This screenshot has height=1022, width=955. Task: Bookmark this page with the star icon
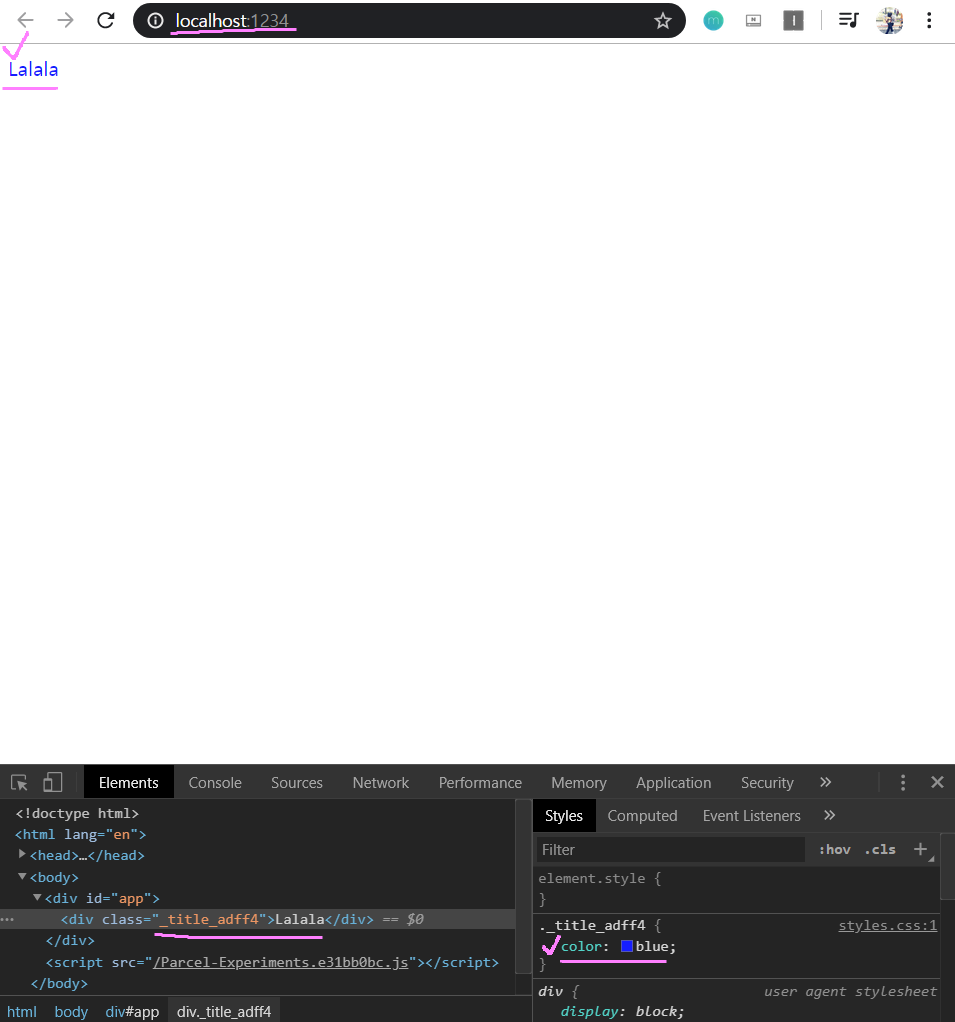click(663, 21)
